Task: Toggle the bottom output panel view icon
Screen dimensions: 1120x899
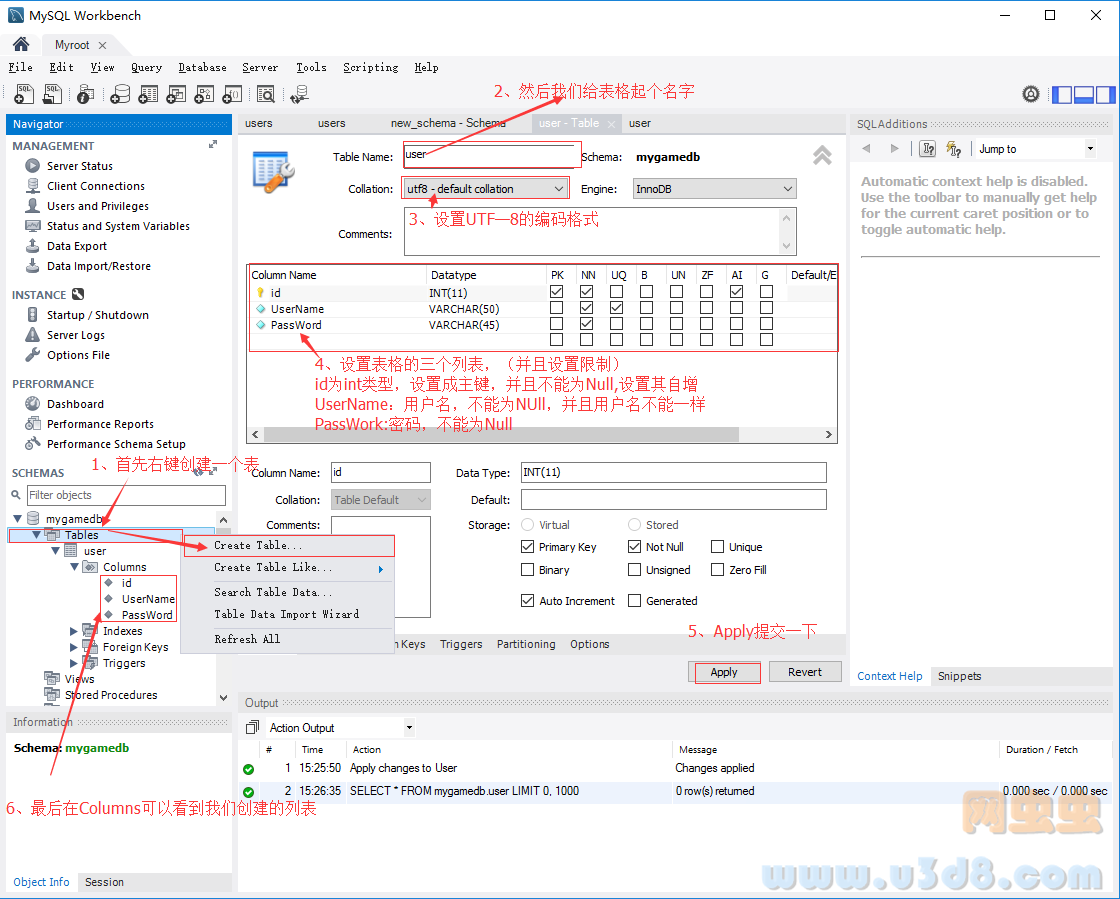Action: (1084, 94)
